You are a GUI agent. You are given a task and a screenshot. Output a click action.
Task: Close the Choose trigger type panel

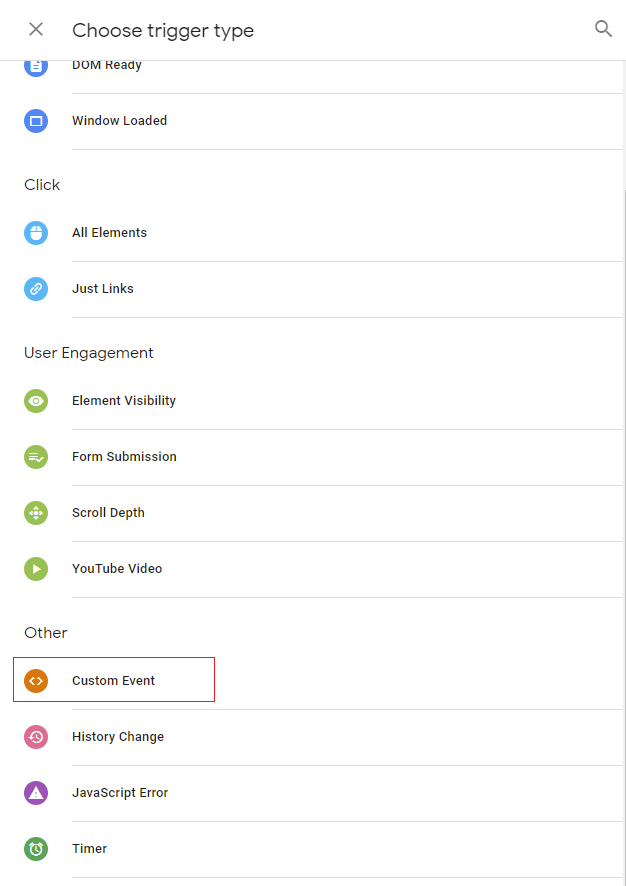[36, 29]
